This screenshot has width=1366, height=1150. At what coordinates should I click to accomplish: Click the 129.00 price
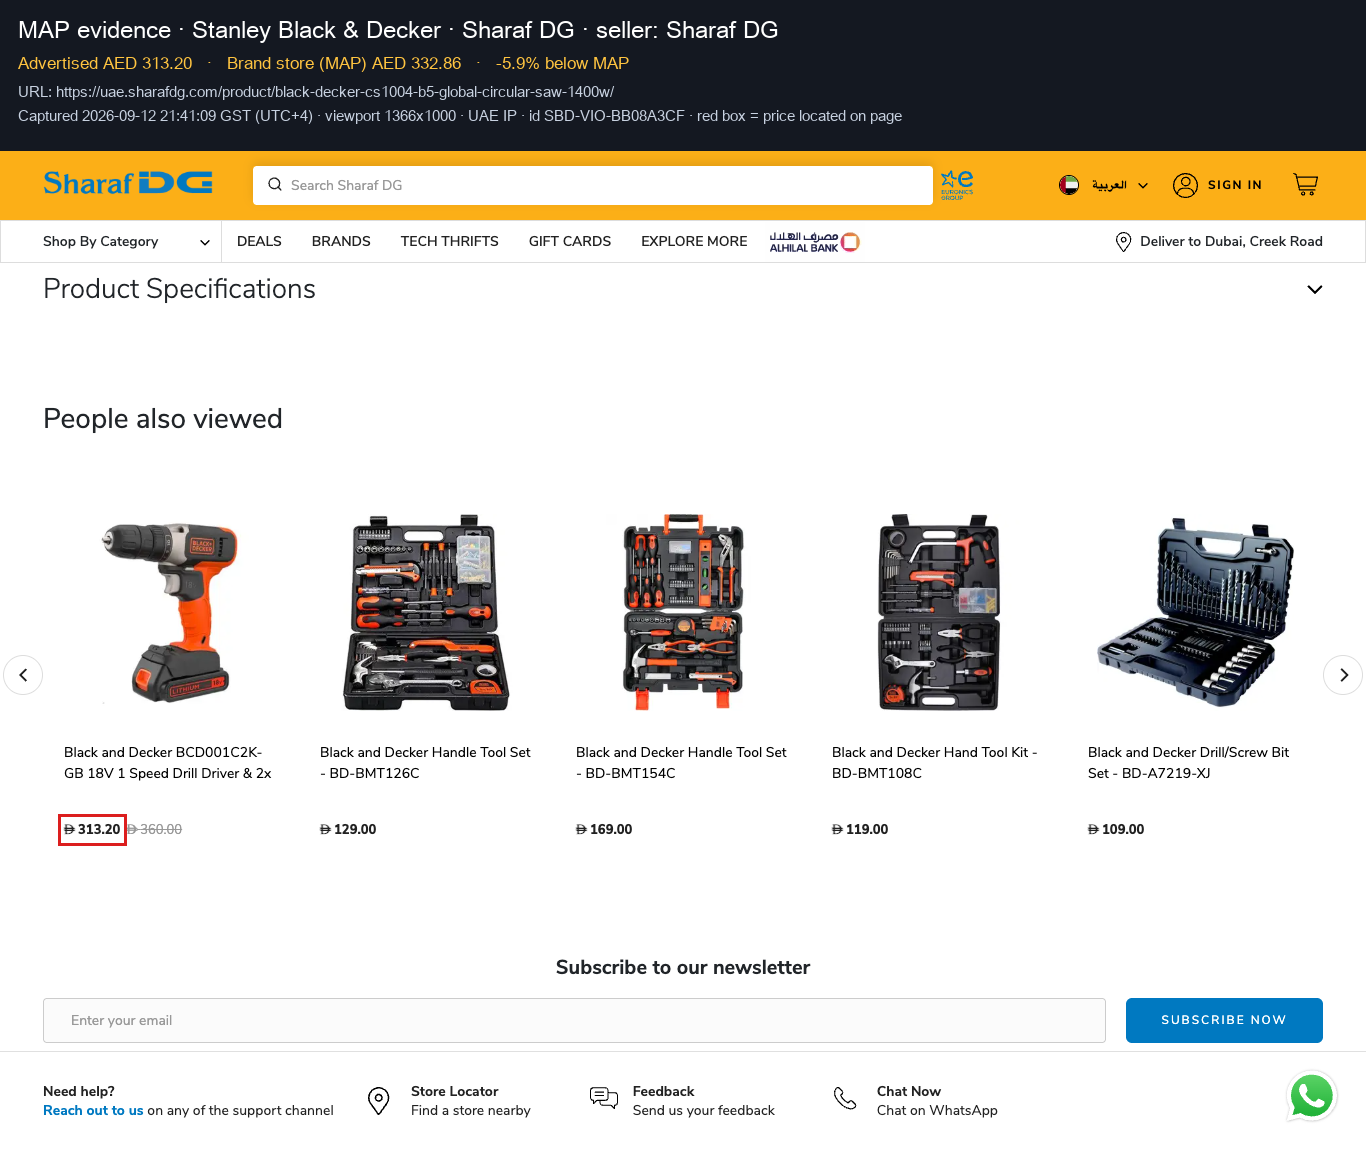[x=348, y=830]
